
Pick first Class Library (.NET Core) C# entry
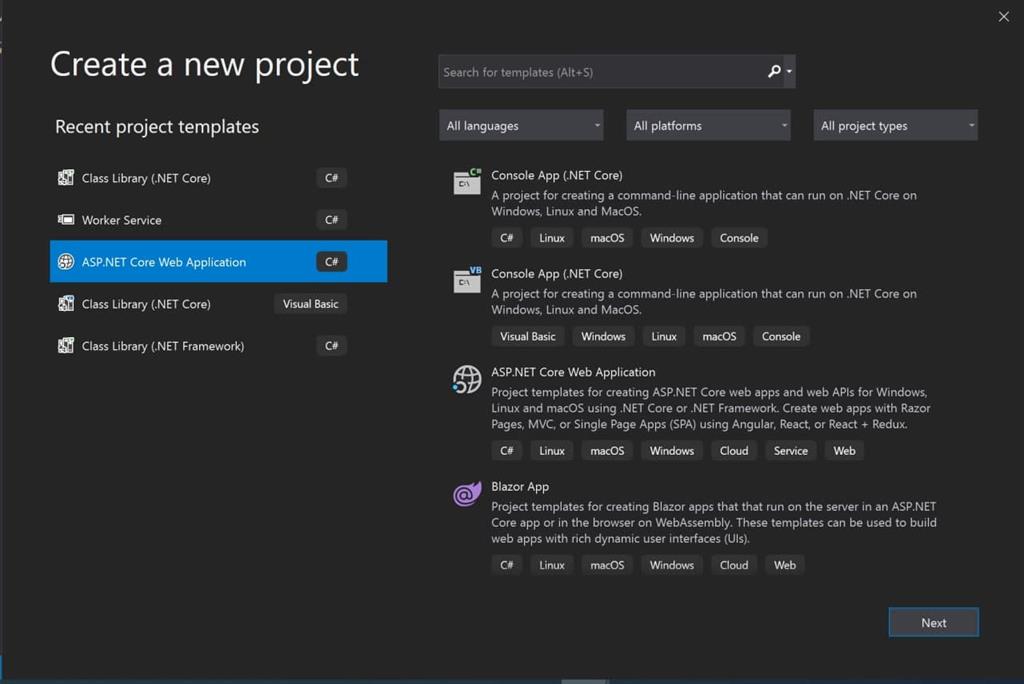pyautogui.click(x=146, y=178)
